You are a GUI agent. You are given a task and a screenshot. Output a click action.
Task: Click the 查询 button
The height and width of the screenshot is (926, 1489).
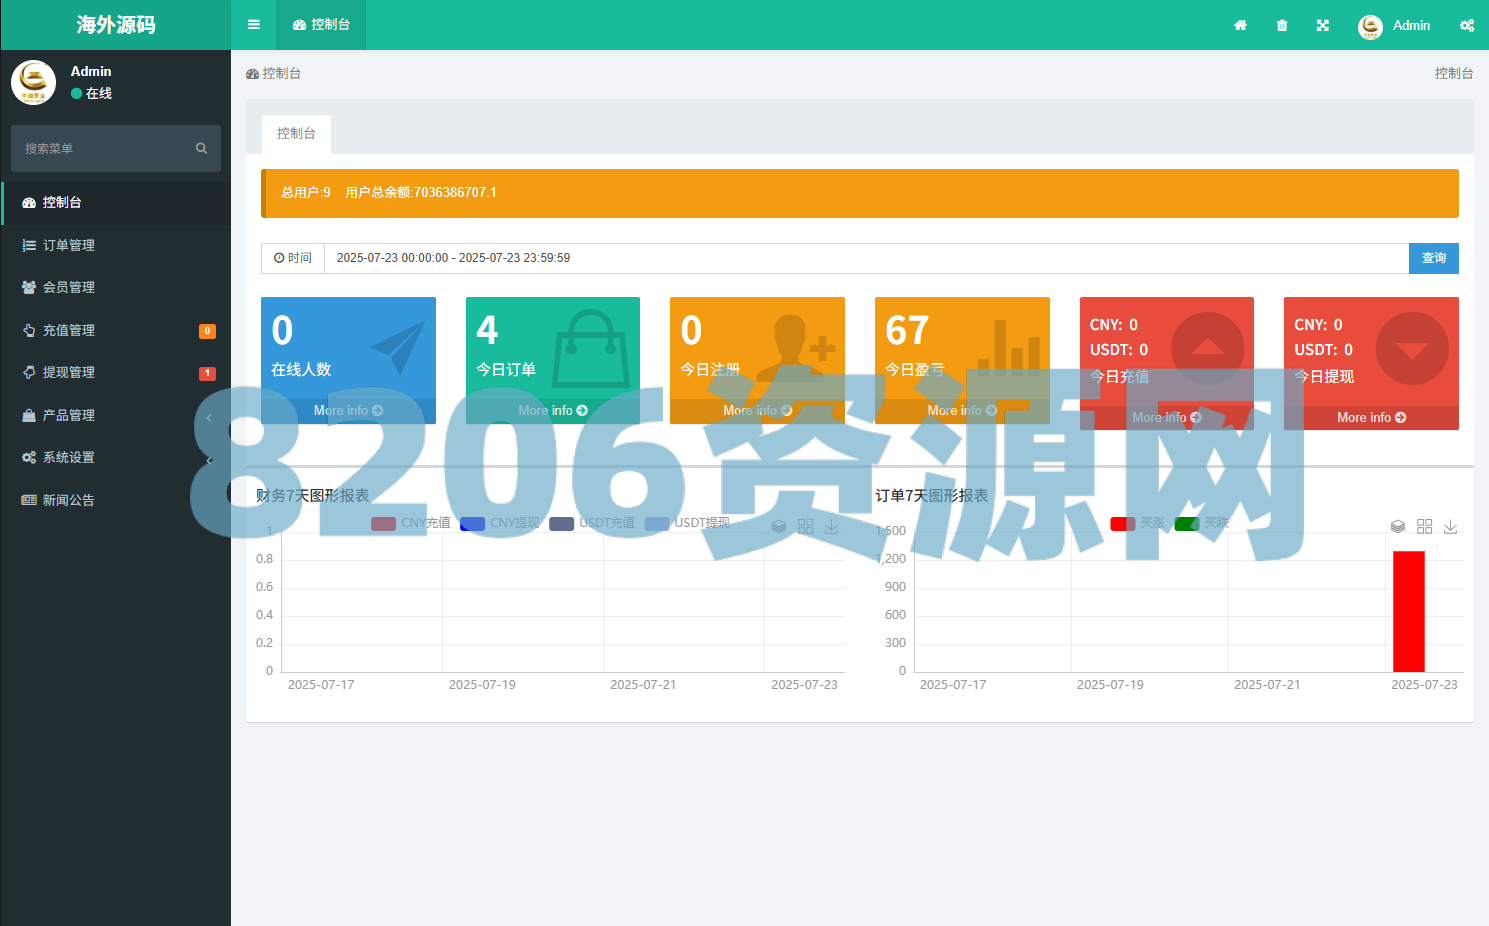(x=1433, y=258)
